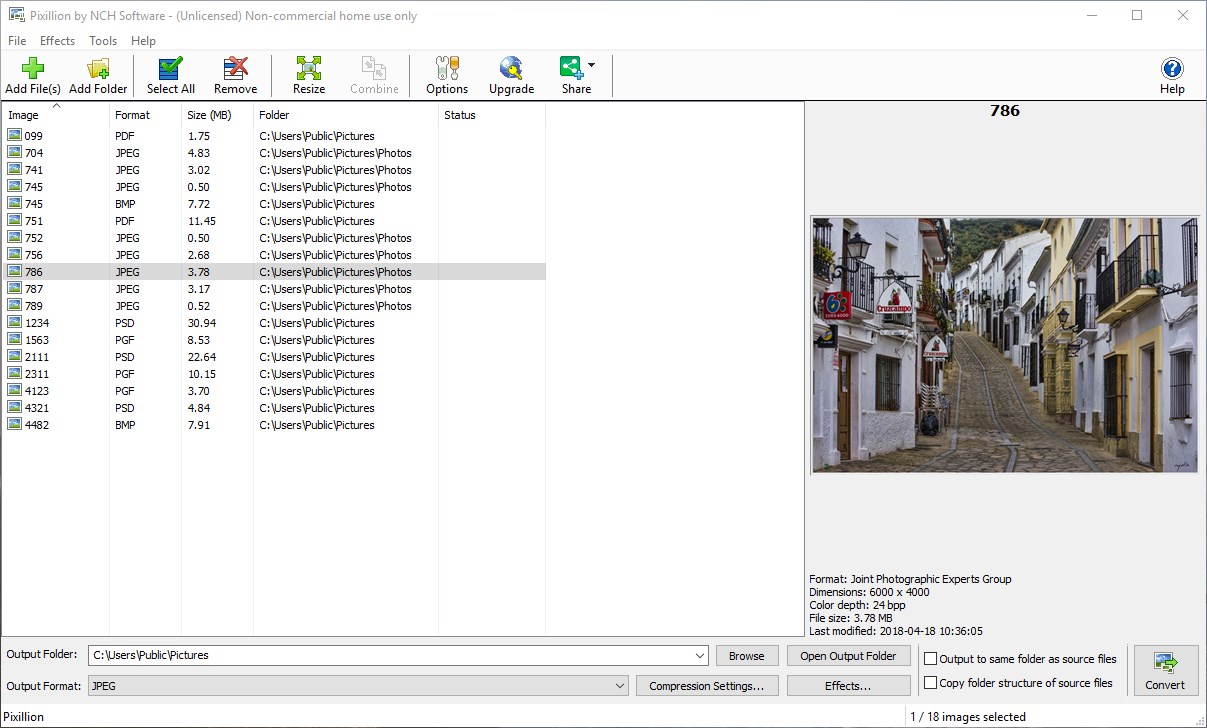Viewport: 1207px width, 728px height.
Task: Check Copy folder structure of source files
Action: (930, 682)
